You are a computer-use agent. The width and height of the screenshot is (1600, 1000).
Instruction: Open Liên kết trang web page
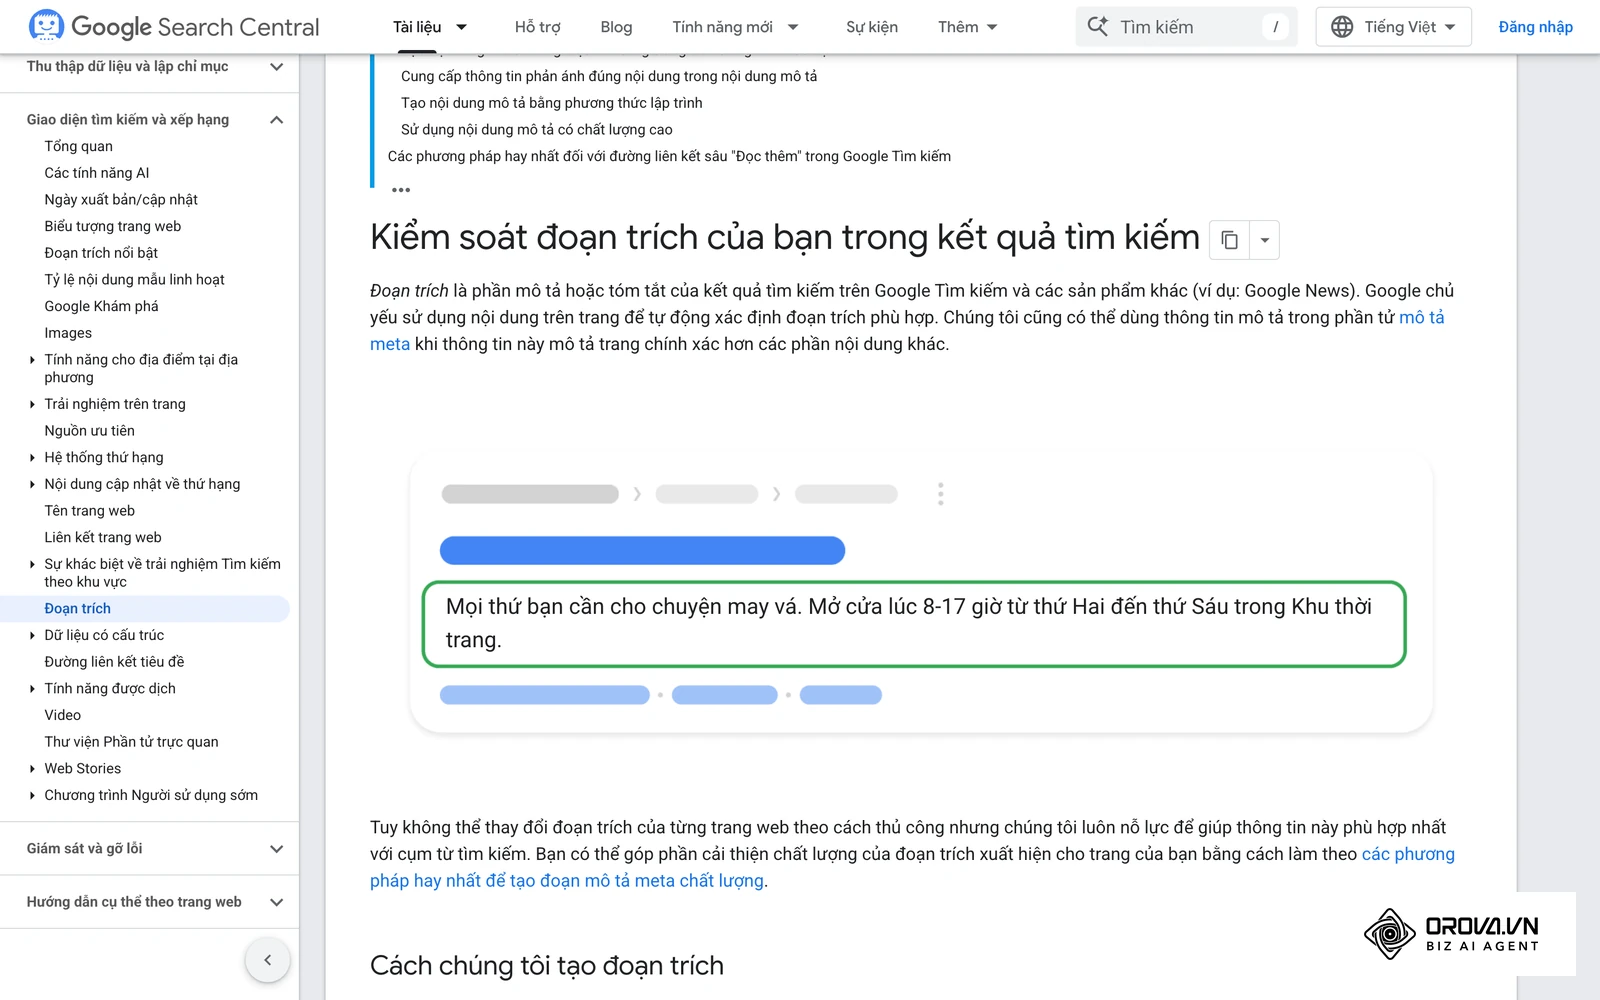pyautogui.click(x=102, y=537)
